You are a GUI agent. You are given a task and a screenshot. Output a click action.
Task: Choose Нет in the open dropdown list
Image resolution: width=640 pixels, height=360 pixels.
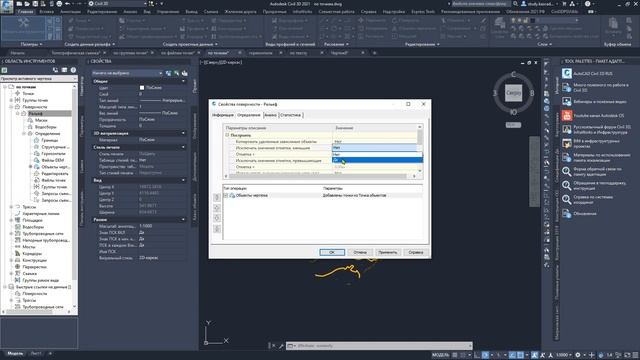coord(377,154)
